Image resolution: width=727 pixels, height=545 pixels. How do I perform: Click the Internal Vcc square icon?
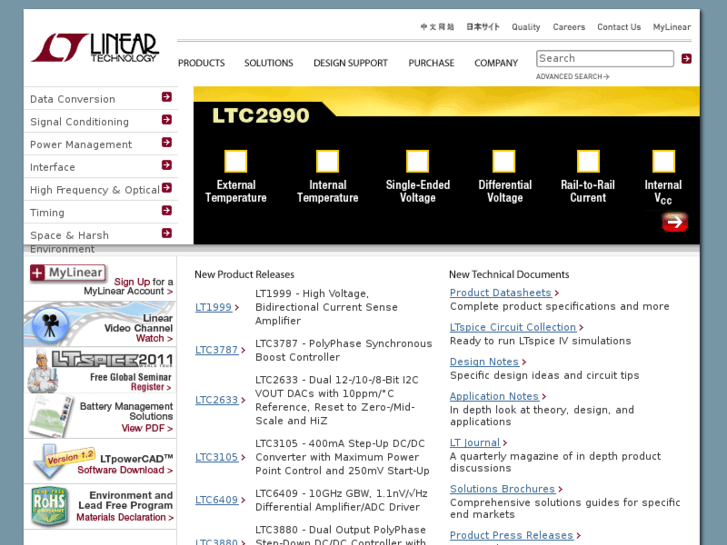tap(663, 161)
